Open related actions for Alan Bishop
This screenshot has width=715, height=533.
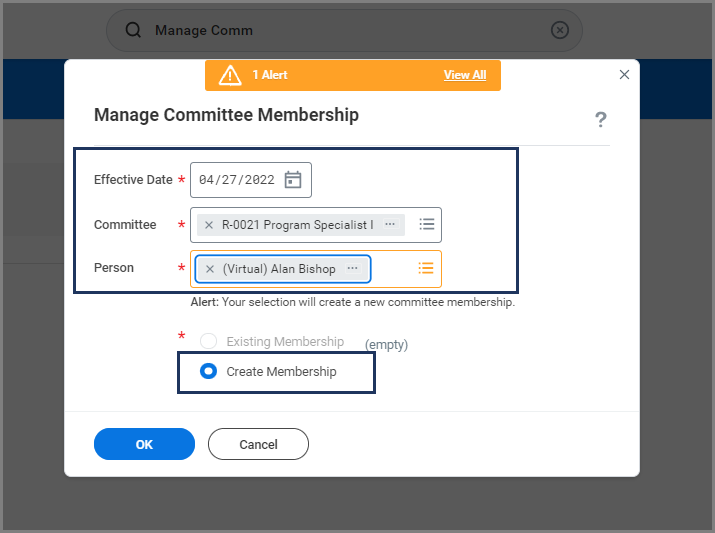point(352,269)
